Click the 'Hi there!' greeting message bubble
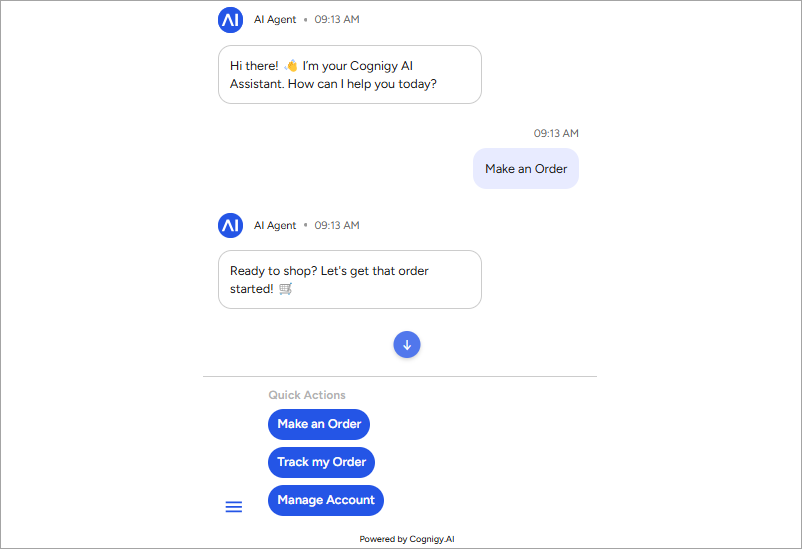The height and width of the screenshot is (549, 802). (350, 75)
